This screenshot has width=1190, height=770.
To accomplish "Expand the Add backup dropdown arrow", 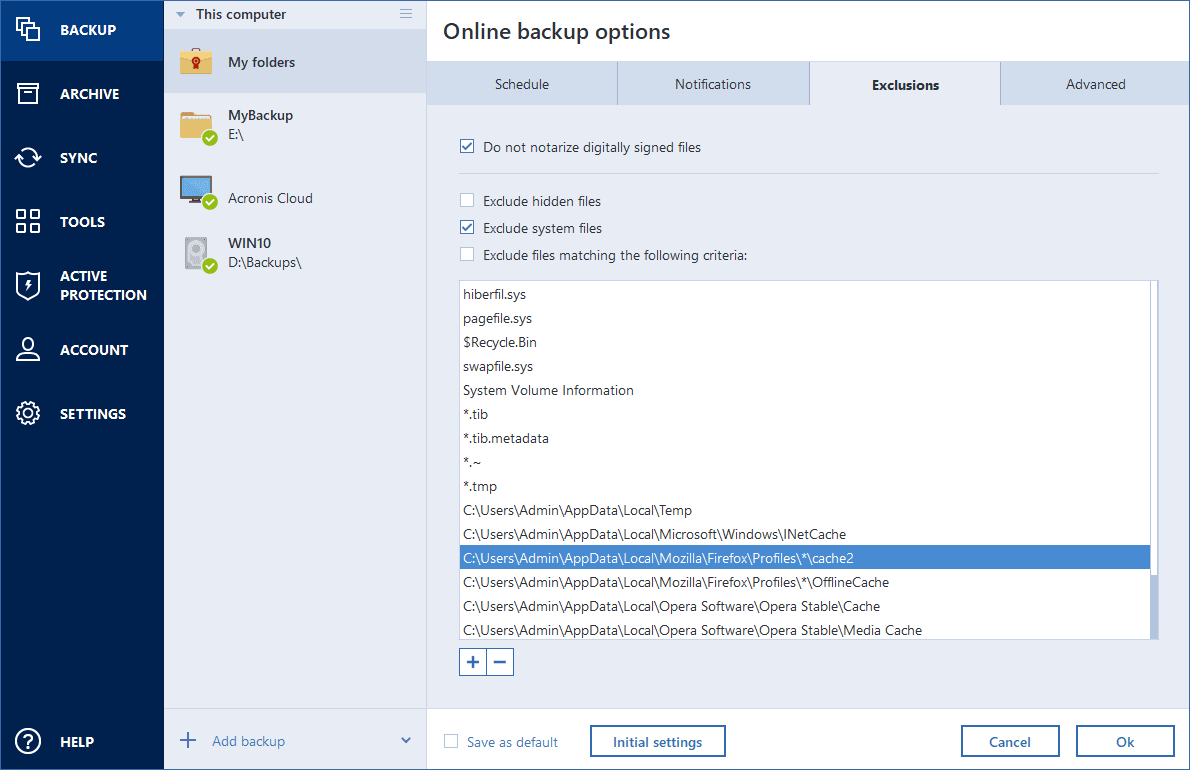I will pyautogui.click(x=406, y=741).
